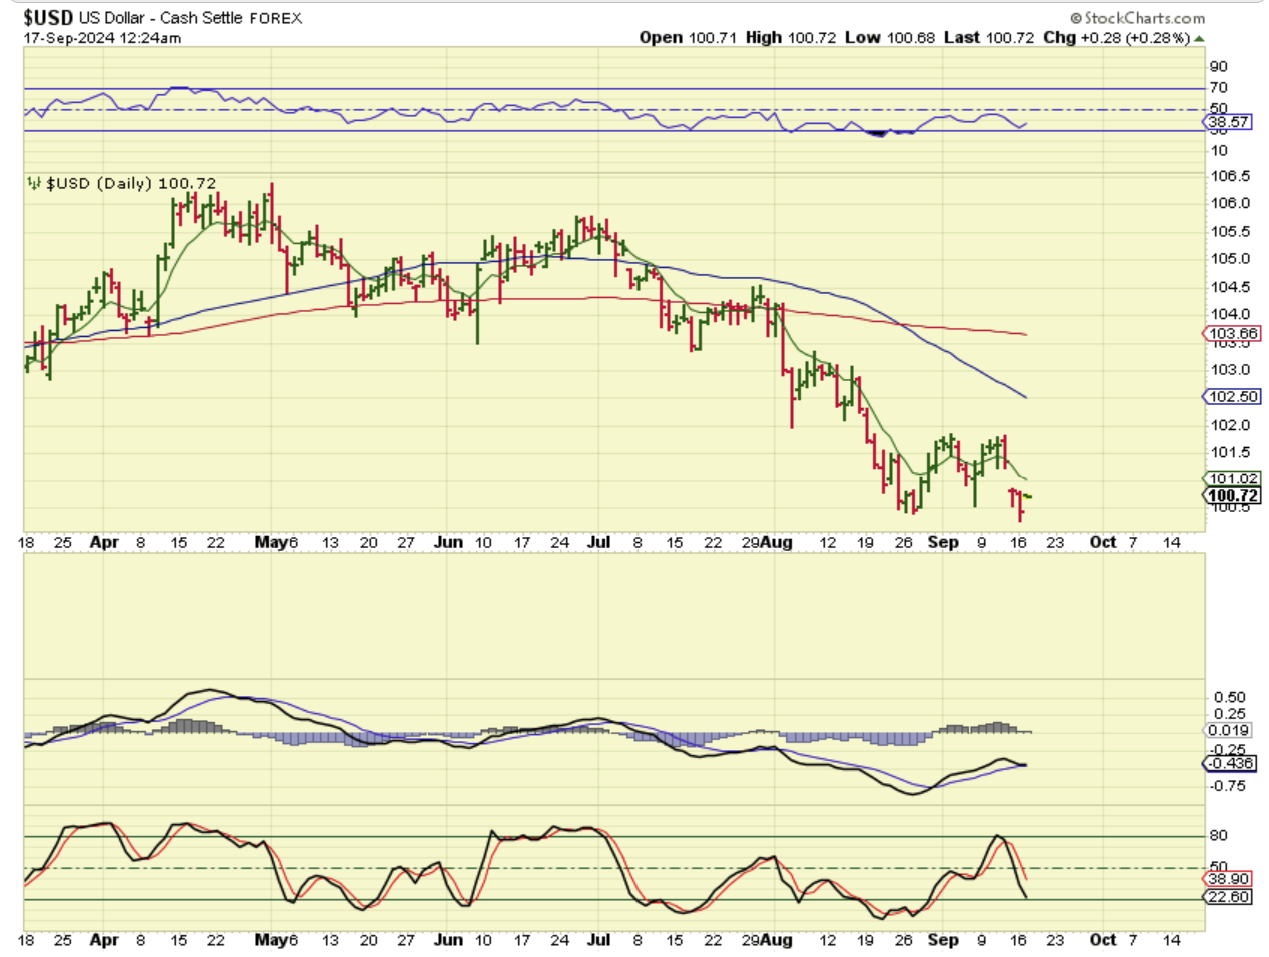Select the red 103.66 moving average tag
The image size is (1269, 957).
(x=1232, y=334)
